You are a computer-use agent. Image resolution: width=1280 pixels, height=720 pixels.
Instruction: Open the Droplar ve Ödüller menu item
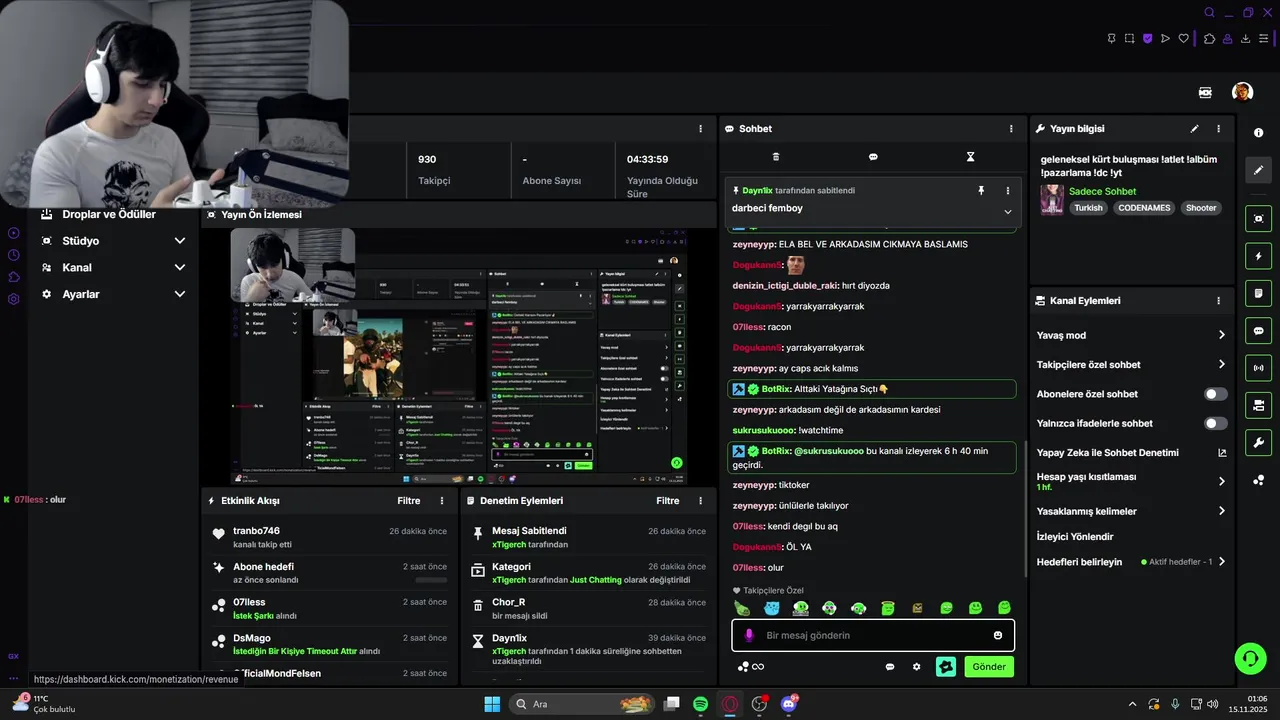point(110,214)
